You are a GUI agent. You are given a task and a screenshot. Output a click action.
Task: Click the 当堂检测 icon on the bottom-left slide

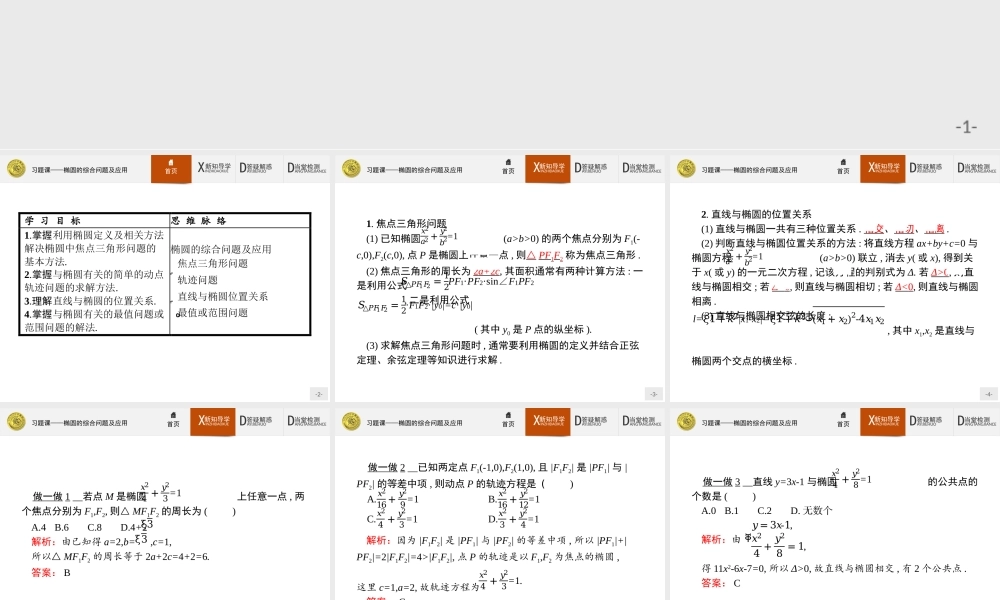pos(305,421)
